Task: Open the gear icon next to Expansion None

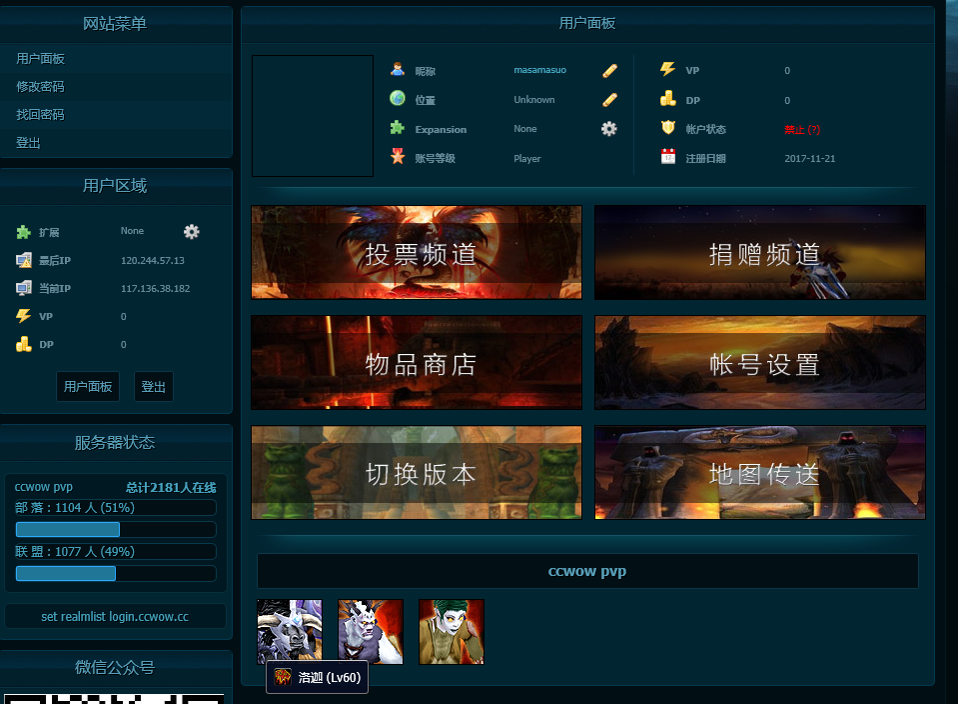Action: [608, 128]
